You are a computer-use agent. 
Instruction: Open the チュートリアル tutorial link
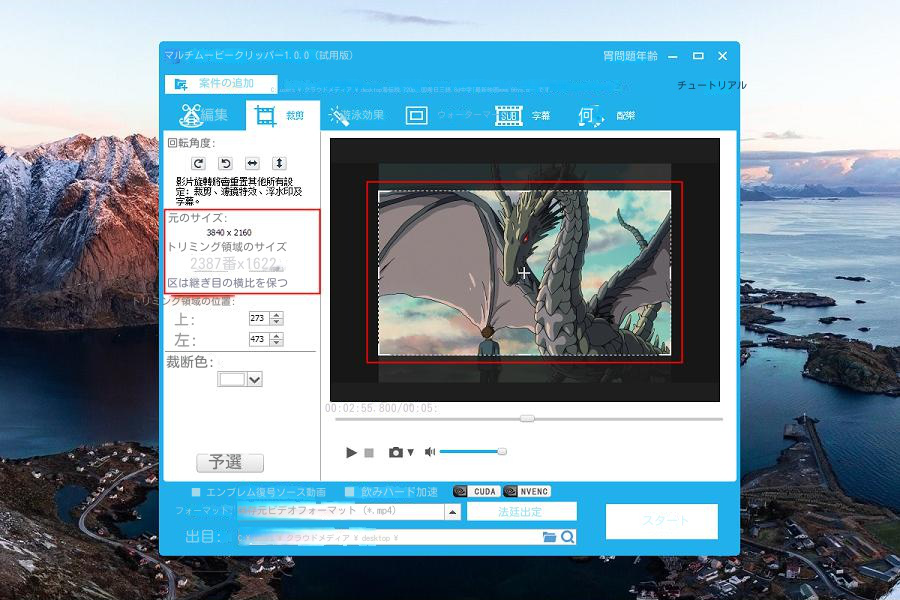tap(711, 85)
